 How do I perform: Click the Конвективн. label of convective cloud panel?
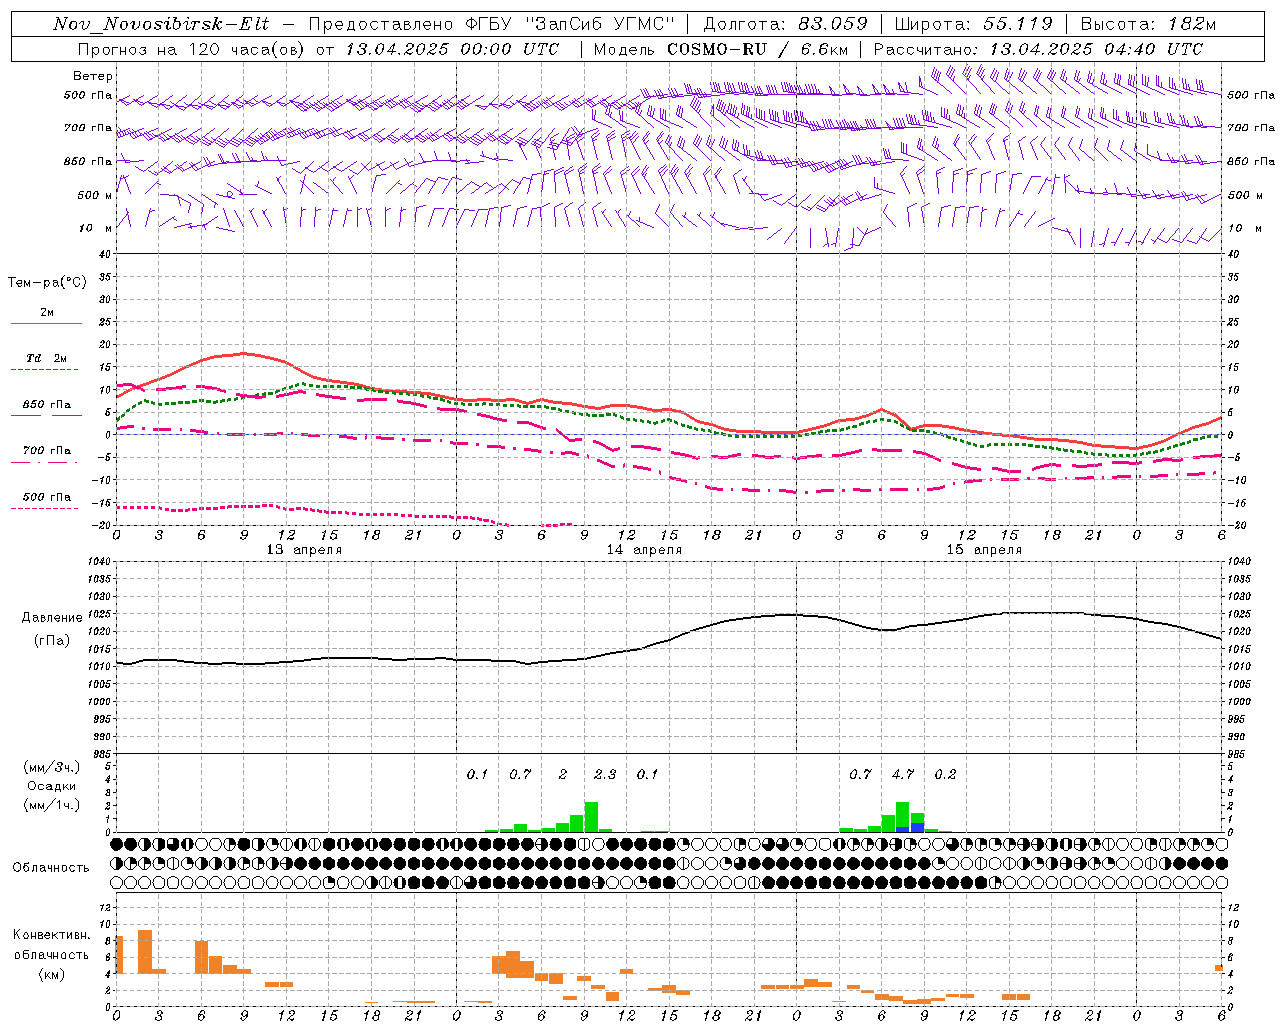(x=51, y=935)
